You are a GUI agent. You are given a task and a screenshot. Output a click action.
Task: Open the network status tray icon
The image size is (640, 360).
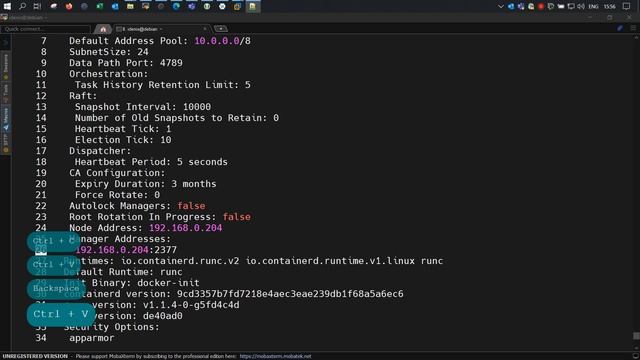(571, 6)
